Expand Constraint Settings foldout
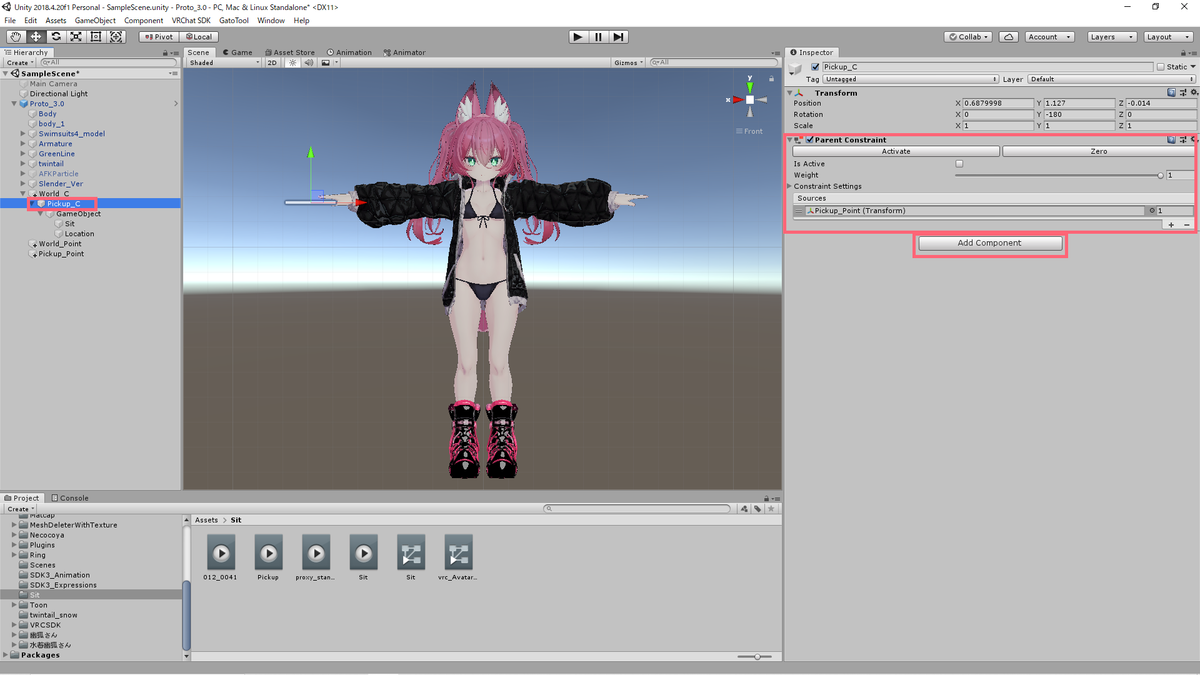Screen dimensions: 1200x675 (789, 187)
